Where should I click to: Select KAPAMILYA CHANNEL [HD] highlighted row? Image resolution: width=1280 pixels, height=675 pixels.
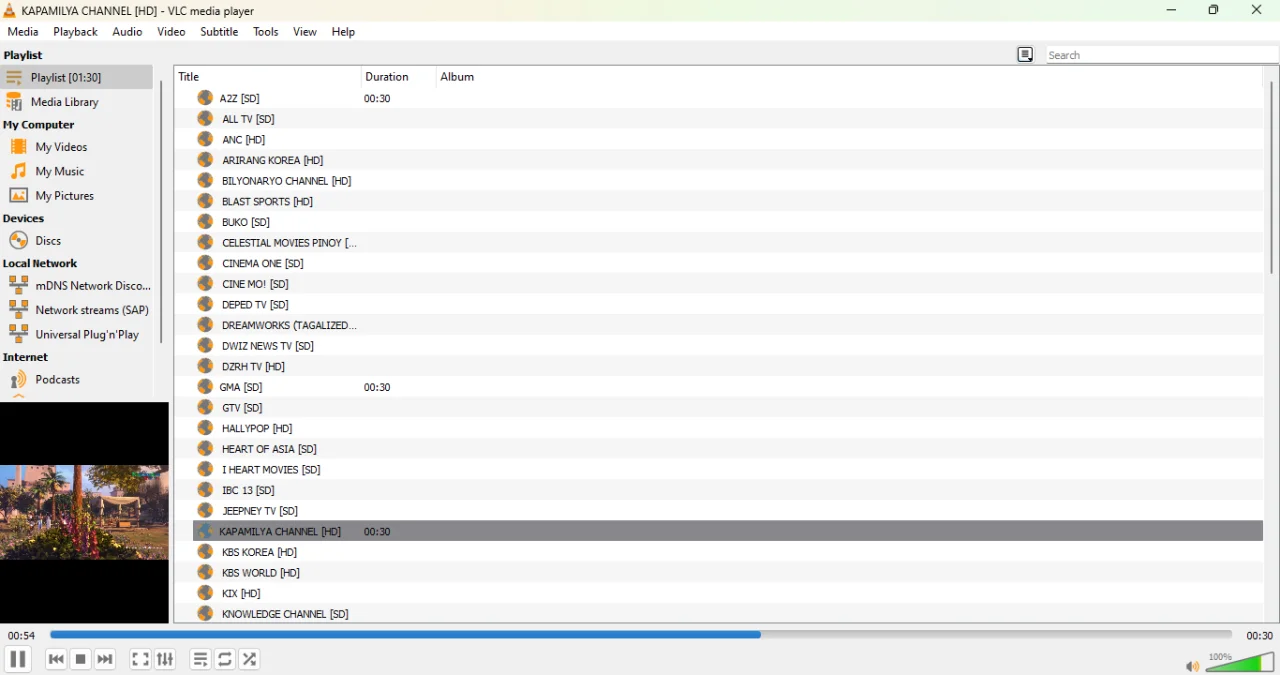point(728,531)
